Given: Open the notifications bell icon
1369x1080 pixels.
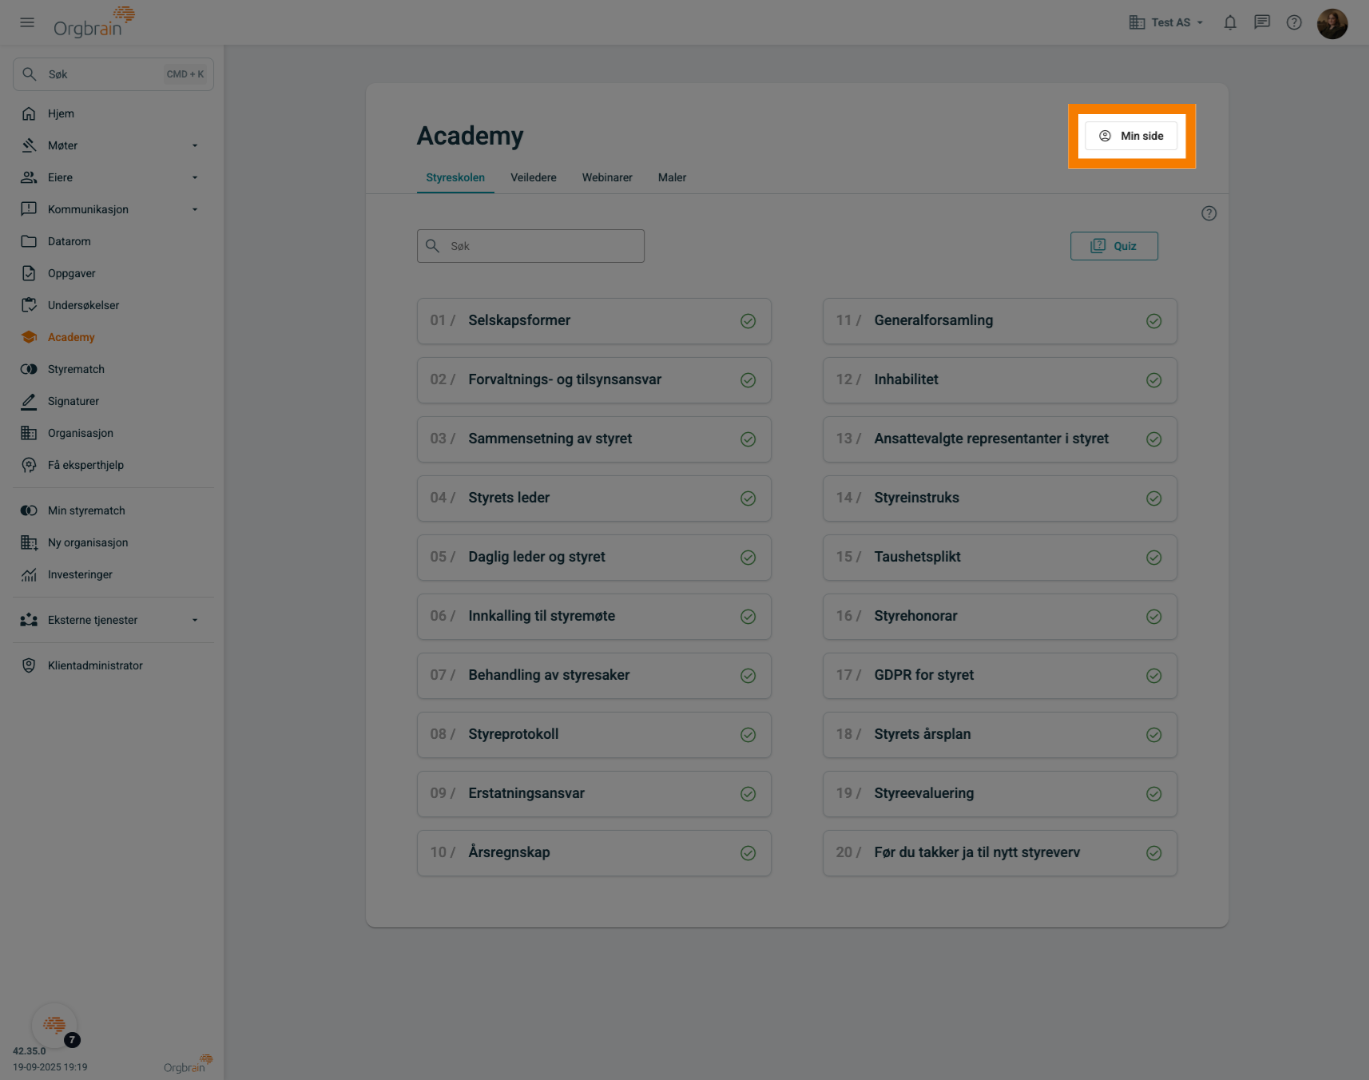Looking at the screenshot, I should point(1230,22).
